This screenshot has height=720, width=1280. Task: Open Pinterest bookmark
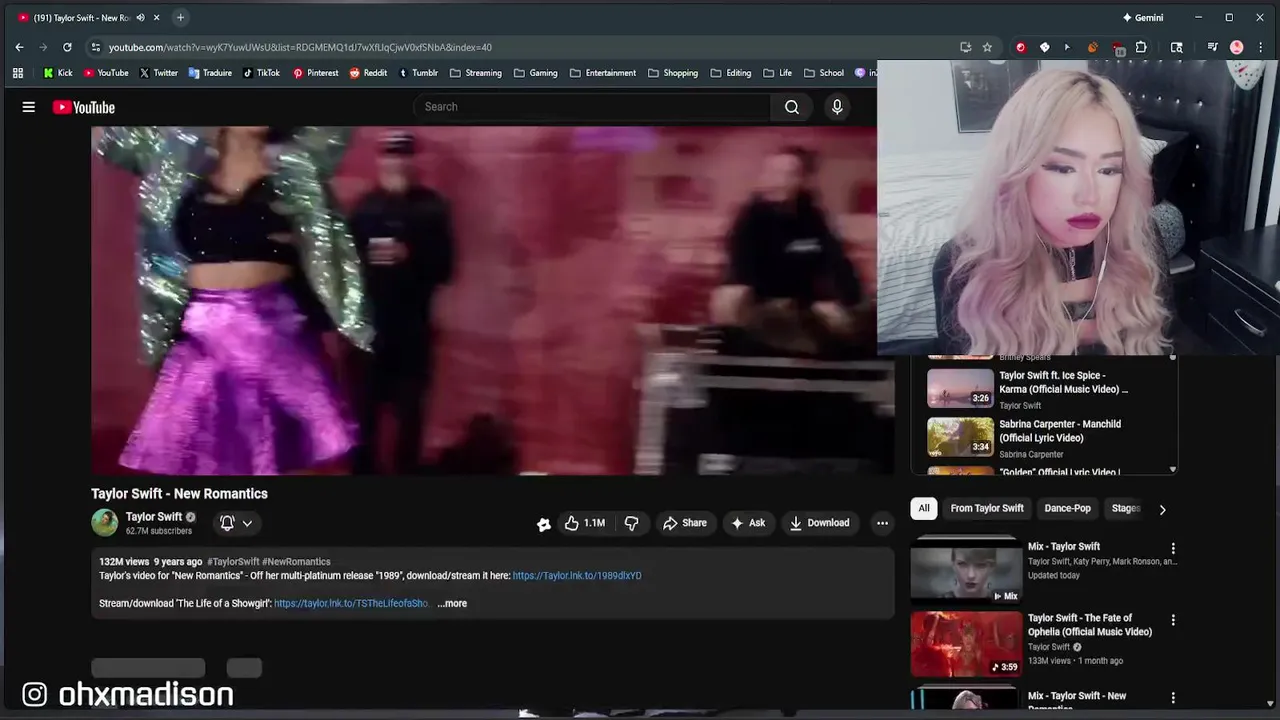pos(315,73)
